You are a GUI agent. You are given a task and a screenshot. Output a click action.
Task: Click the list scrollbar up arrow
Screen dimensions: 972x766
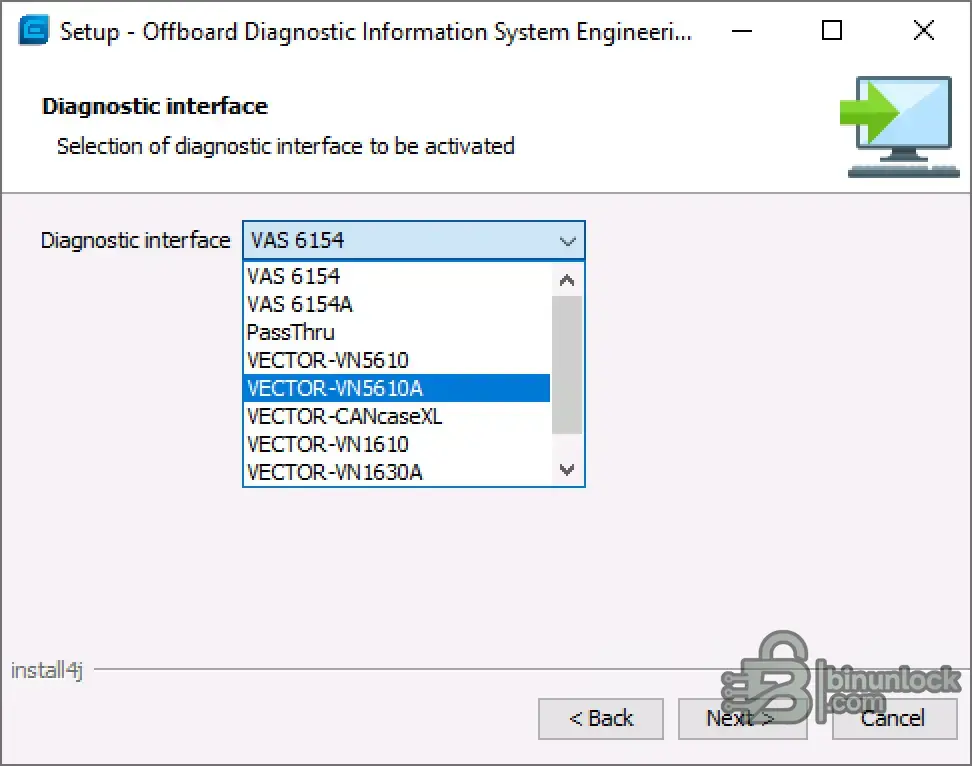point(567,280)
